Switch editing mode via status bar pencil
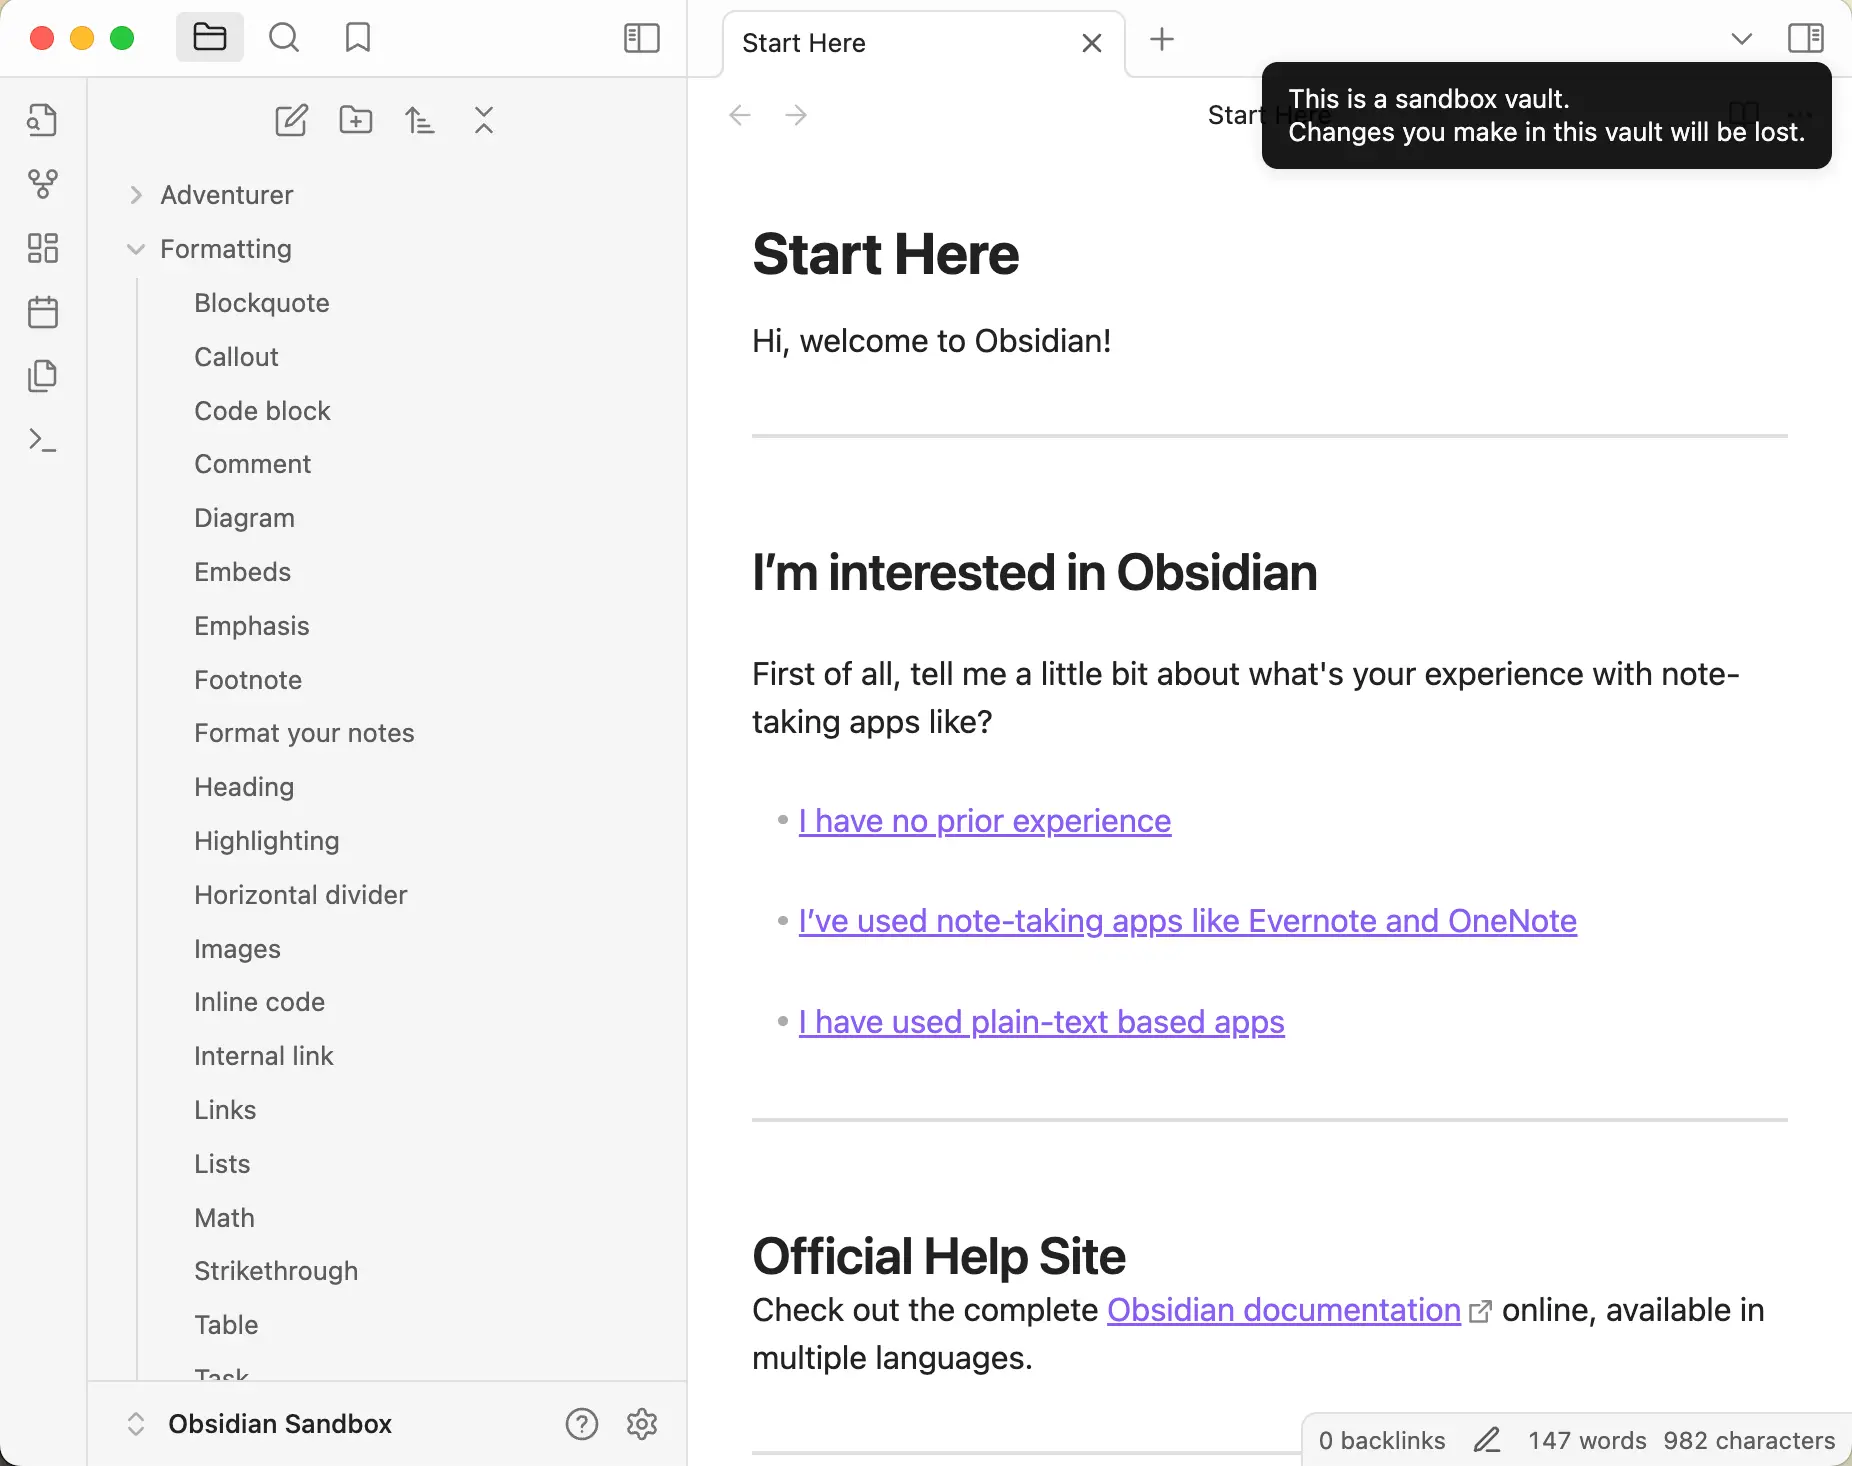Image resolution: width=1852 pixels, height=1466 pixels. [x=1487, y=1440]
